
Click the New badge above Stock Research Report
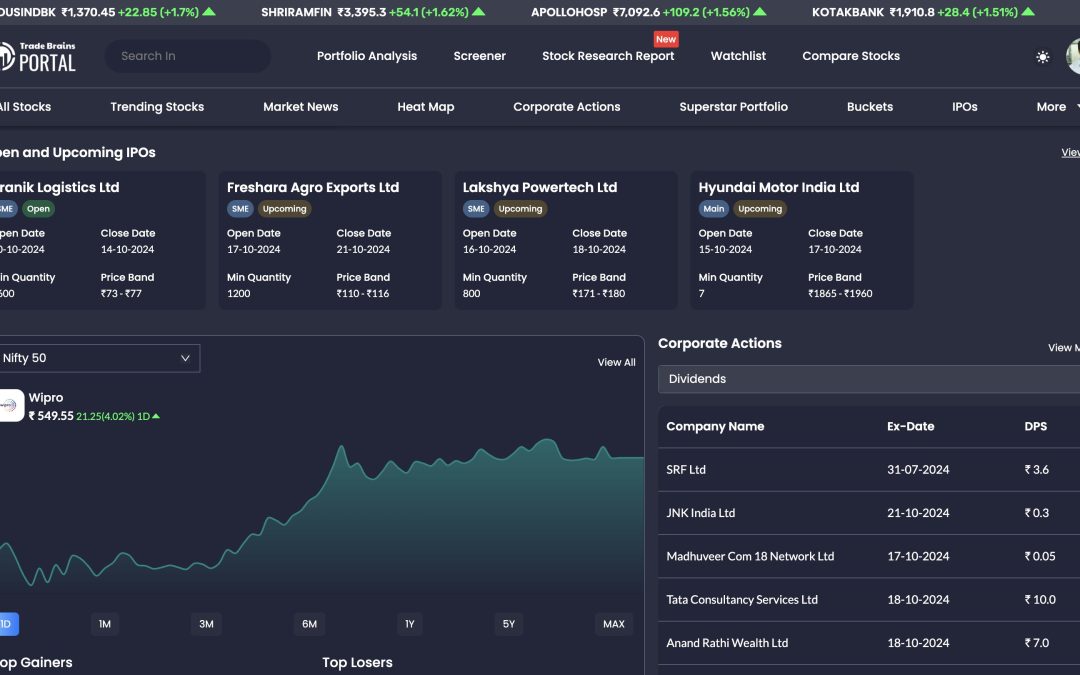pos(665,39)
